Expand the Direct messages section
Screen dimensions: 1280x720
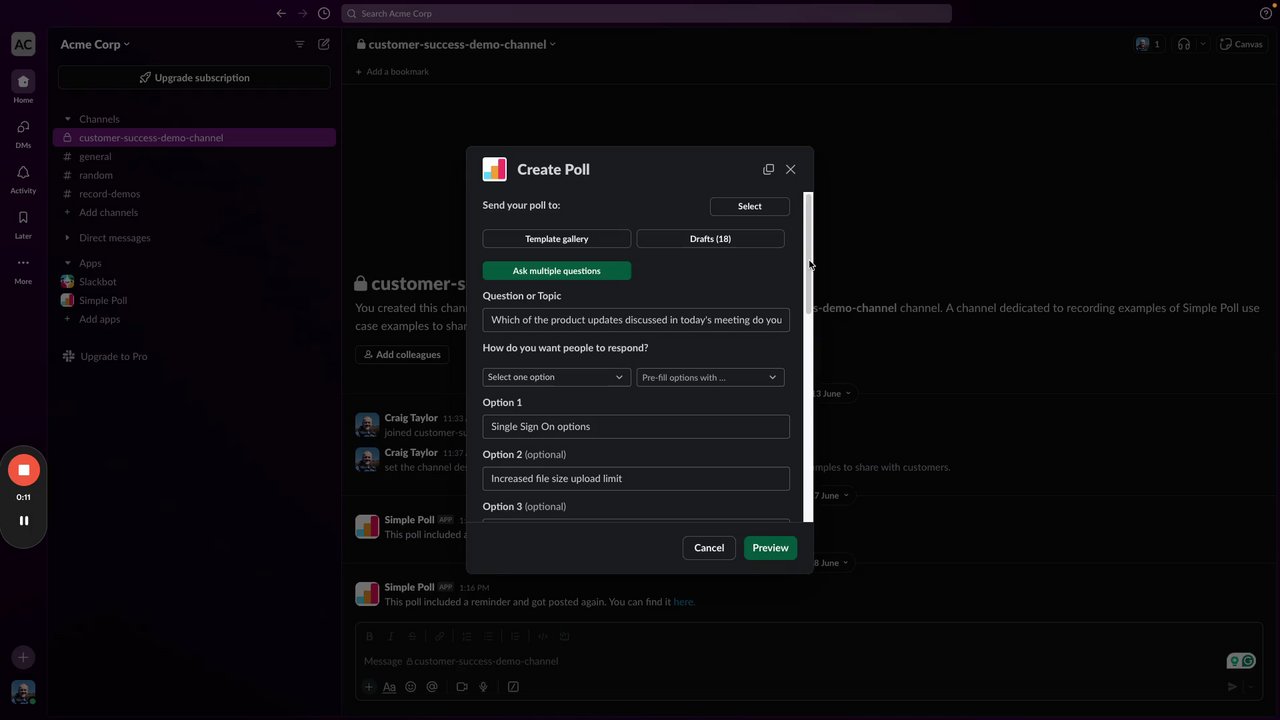pos(68,238)
